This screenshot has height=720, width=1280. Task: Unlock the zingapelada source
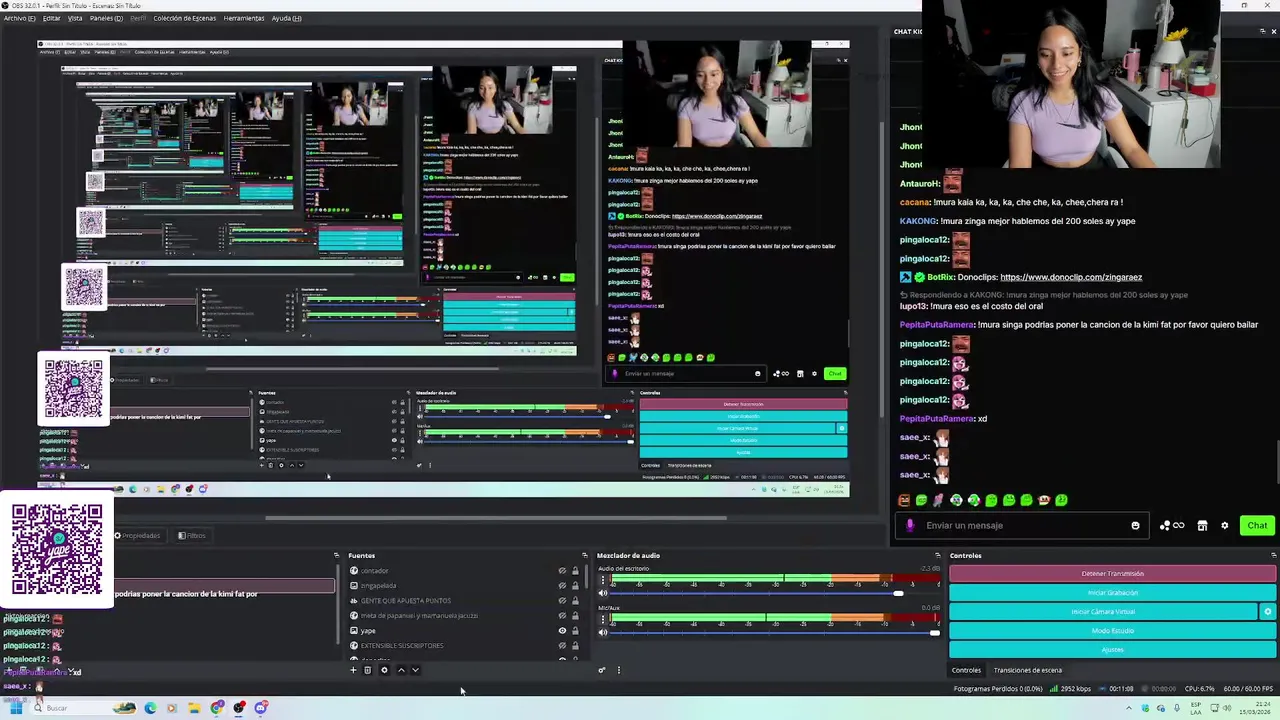575,586
